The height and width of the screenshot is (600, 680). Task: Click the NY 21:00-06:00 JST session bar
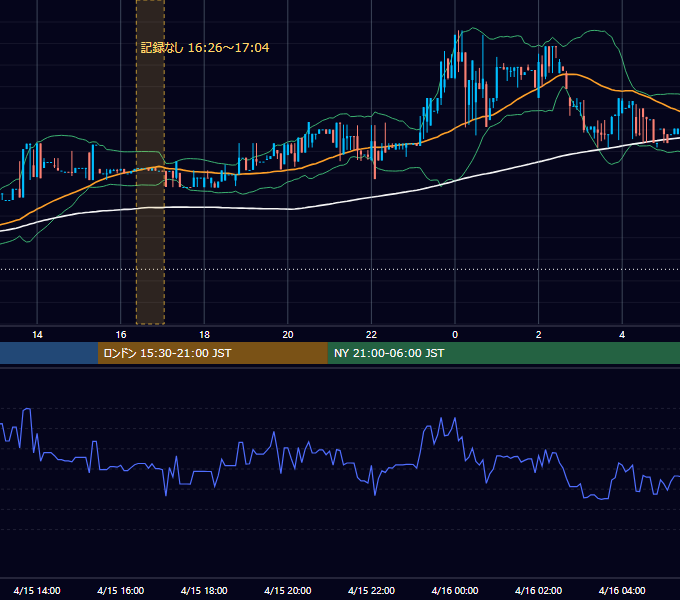[x=503, y=353]
